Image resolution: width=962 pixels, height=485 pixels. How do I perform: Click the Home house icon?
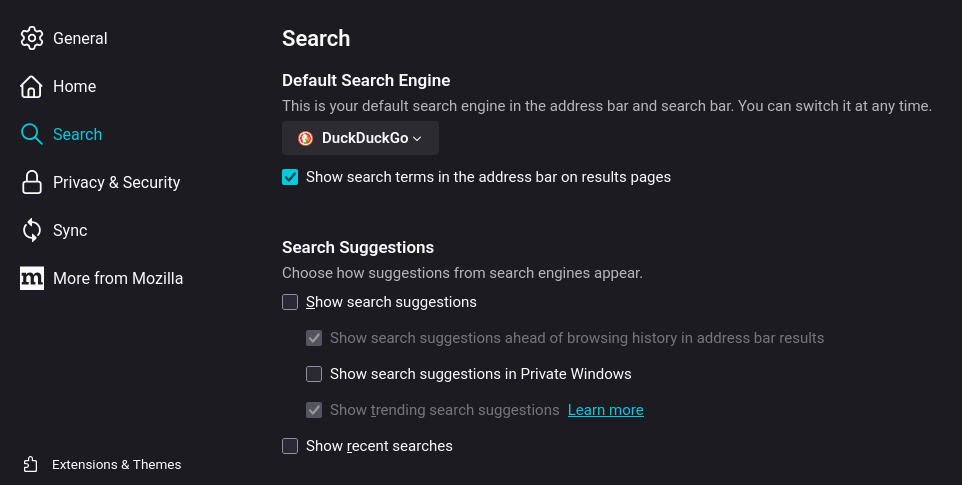click(x=32, y=86)
